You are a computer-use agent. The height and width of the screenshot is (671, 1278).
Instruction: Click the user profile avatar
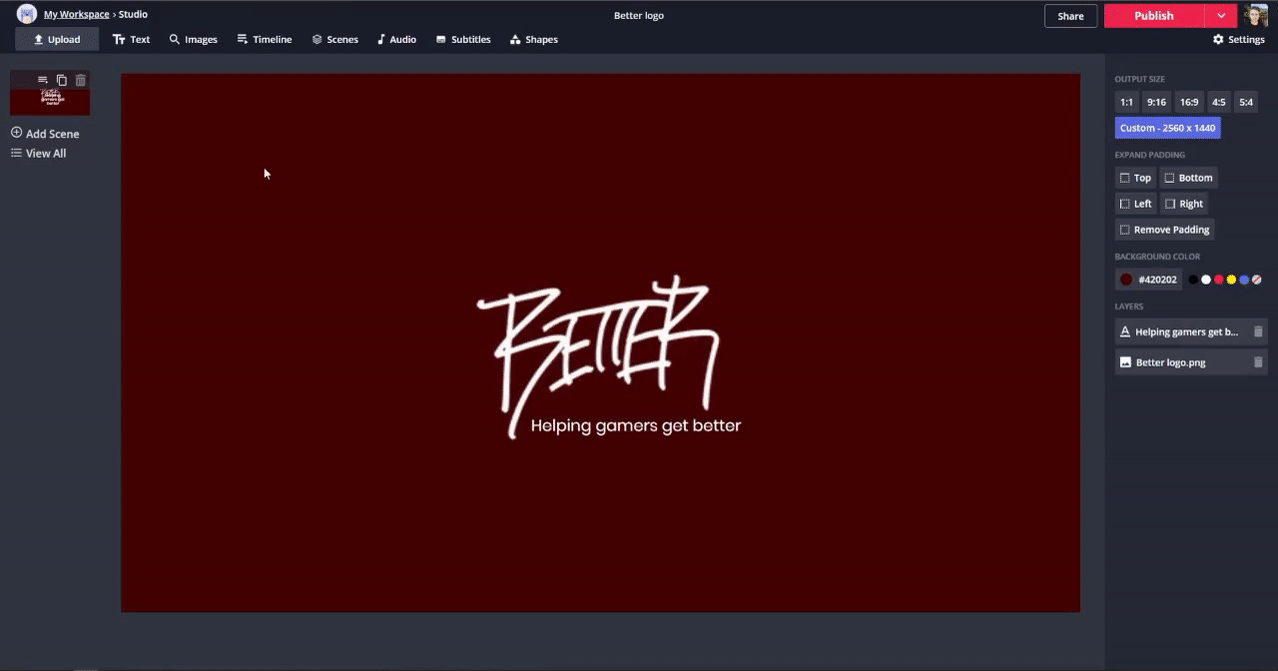(1256, 16)
